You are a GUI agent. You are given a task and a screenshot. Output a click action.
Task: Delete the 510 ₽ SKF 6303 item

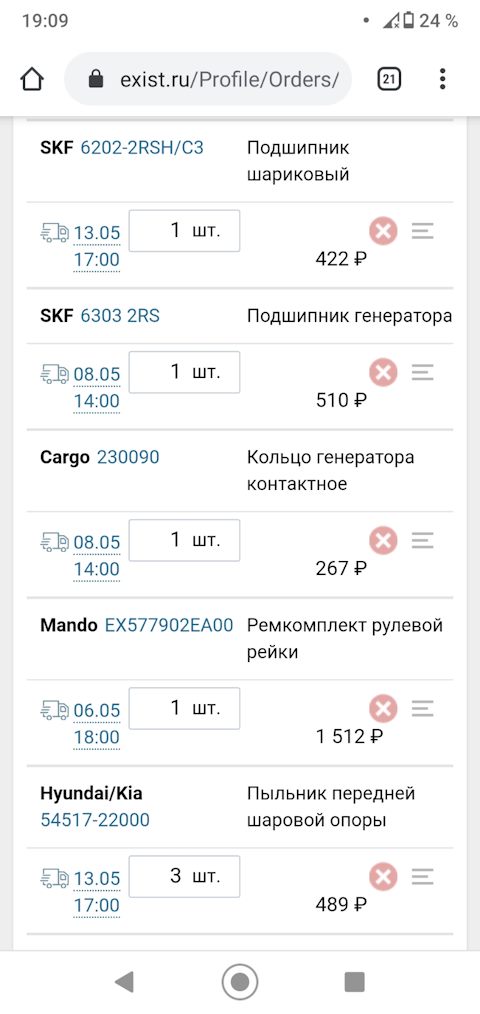pos(384,372)
